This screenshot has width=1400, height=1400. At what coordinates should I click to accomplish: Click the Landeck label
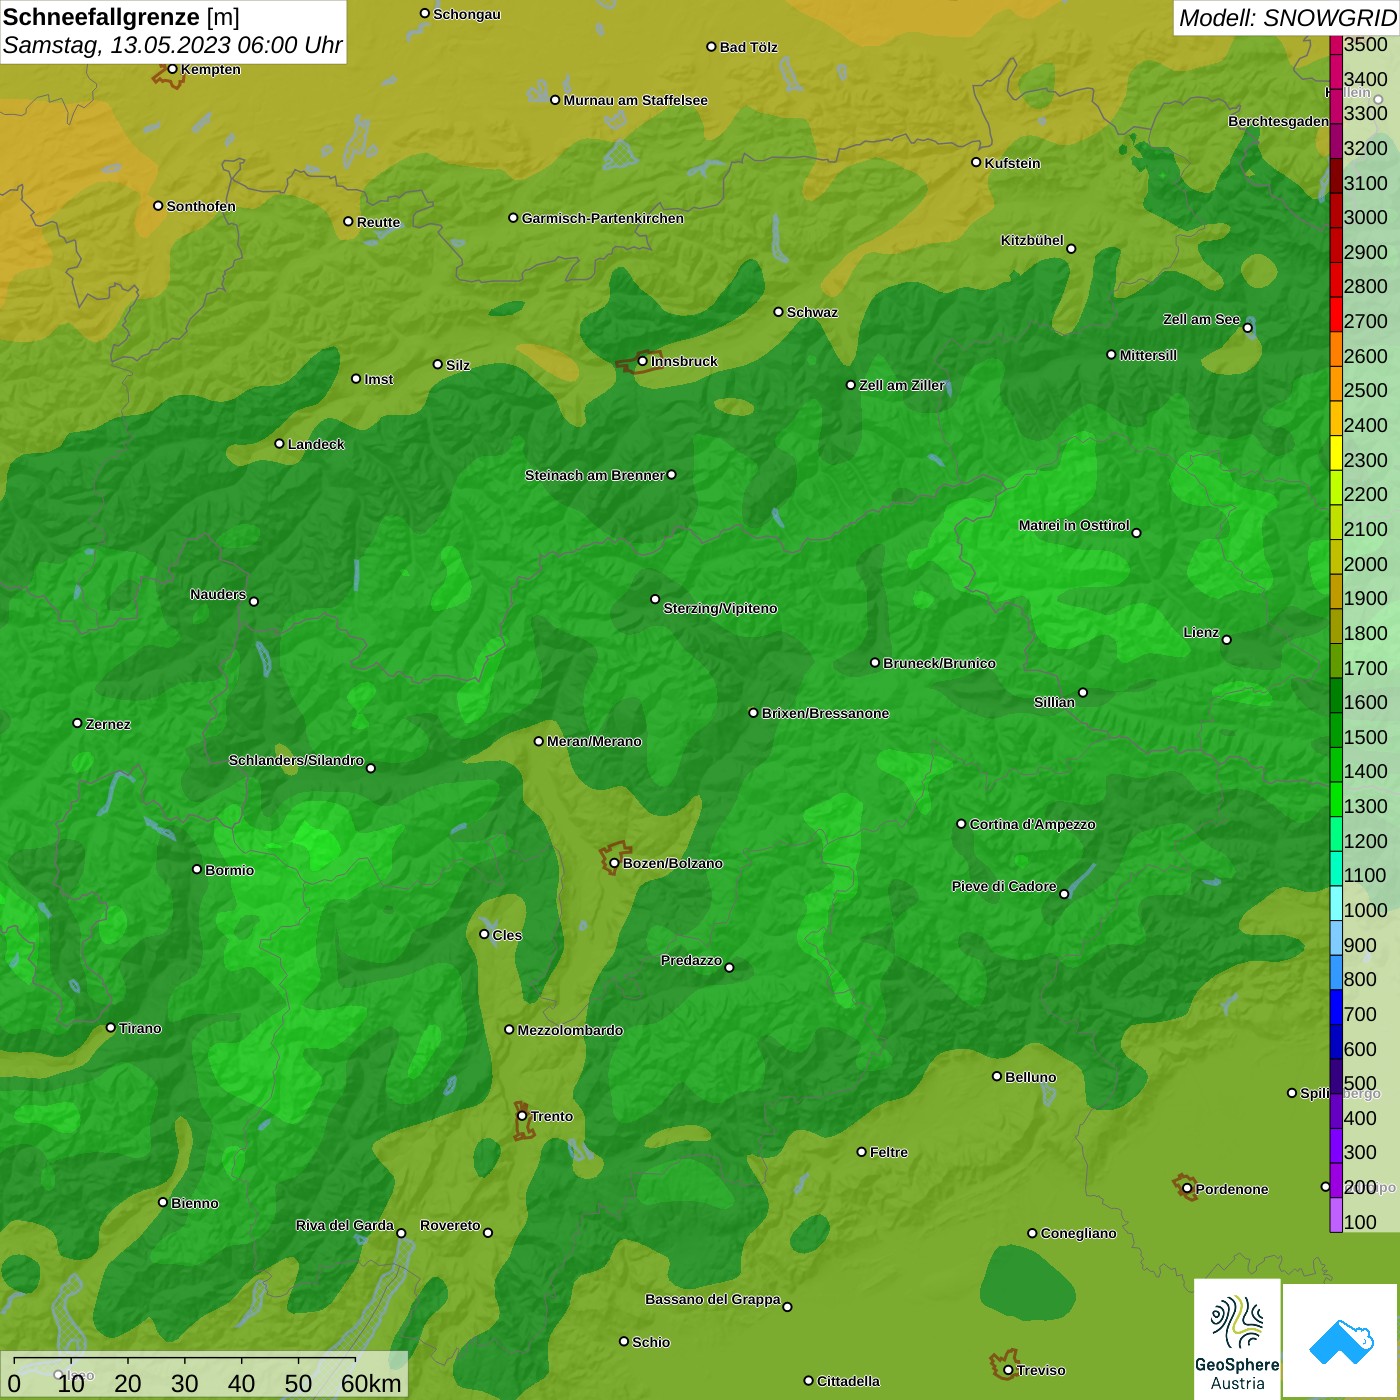(x=316, y=444)
